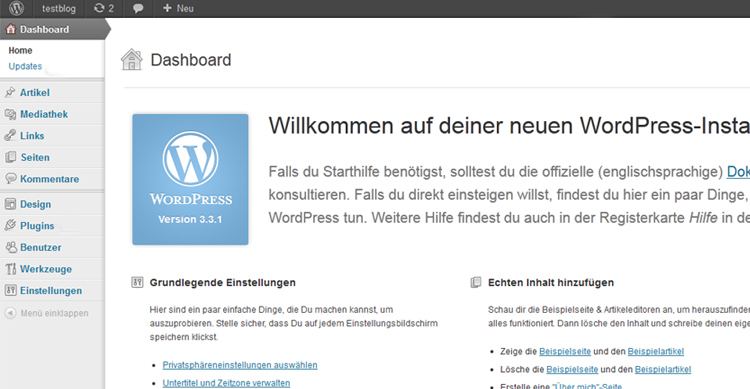This screenshot has width=750, height=389.
Task: Open the Artikel menu
Action: (35, 92)
